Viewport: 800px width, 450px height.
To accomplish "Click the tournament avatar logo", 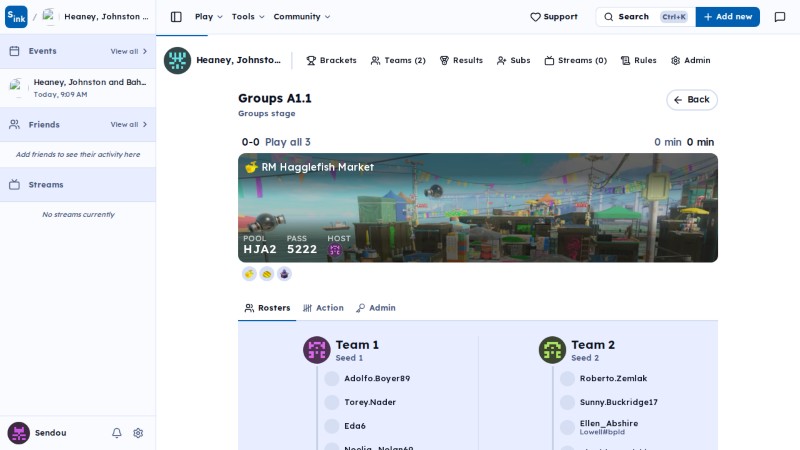I will point(177,60).
